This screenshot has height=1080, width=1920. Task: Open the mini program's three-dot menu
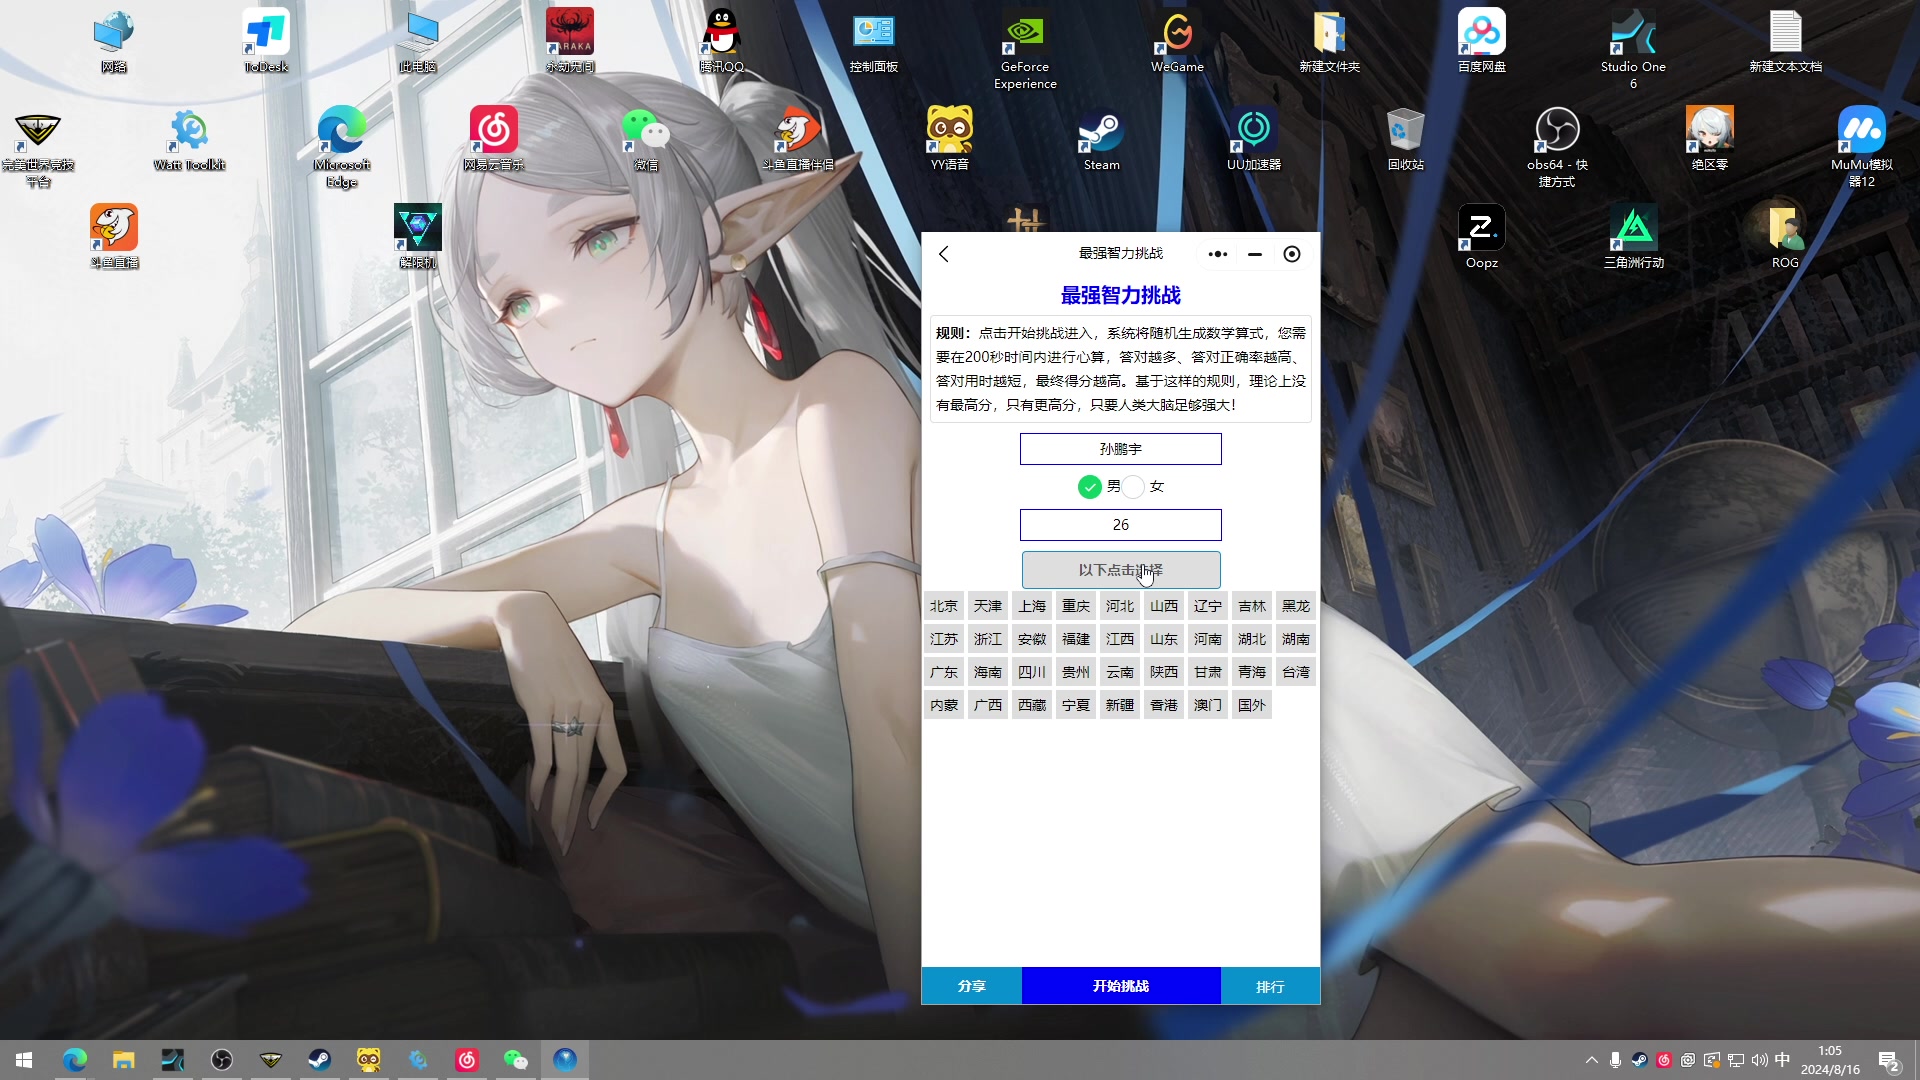click(1217, 254)
